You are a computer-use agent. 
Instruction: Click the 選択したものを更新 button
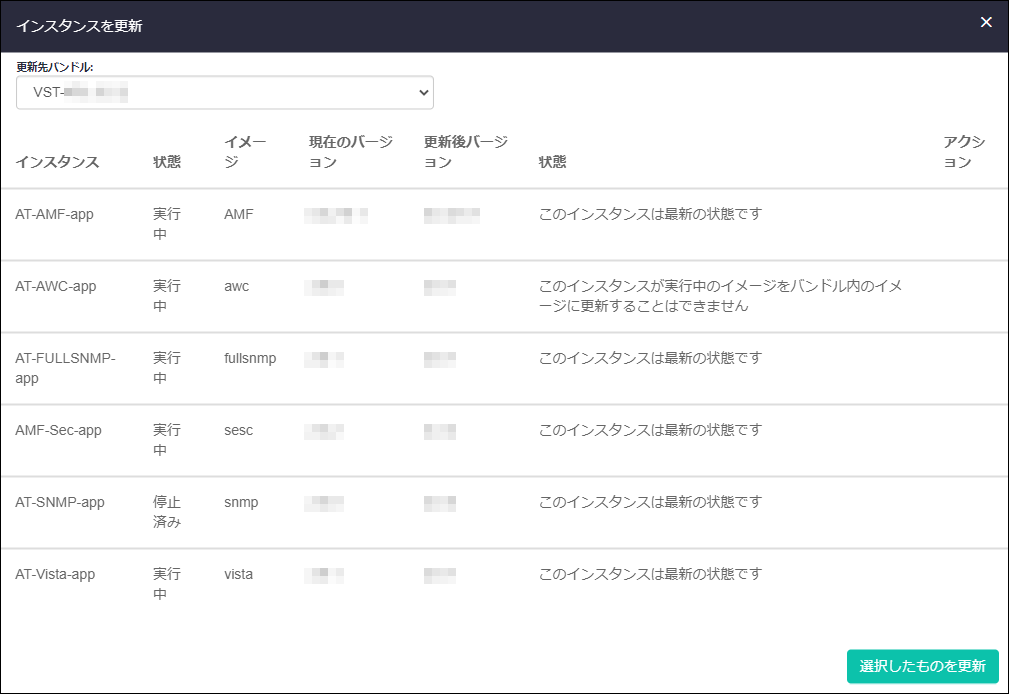(922, 666)
